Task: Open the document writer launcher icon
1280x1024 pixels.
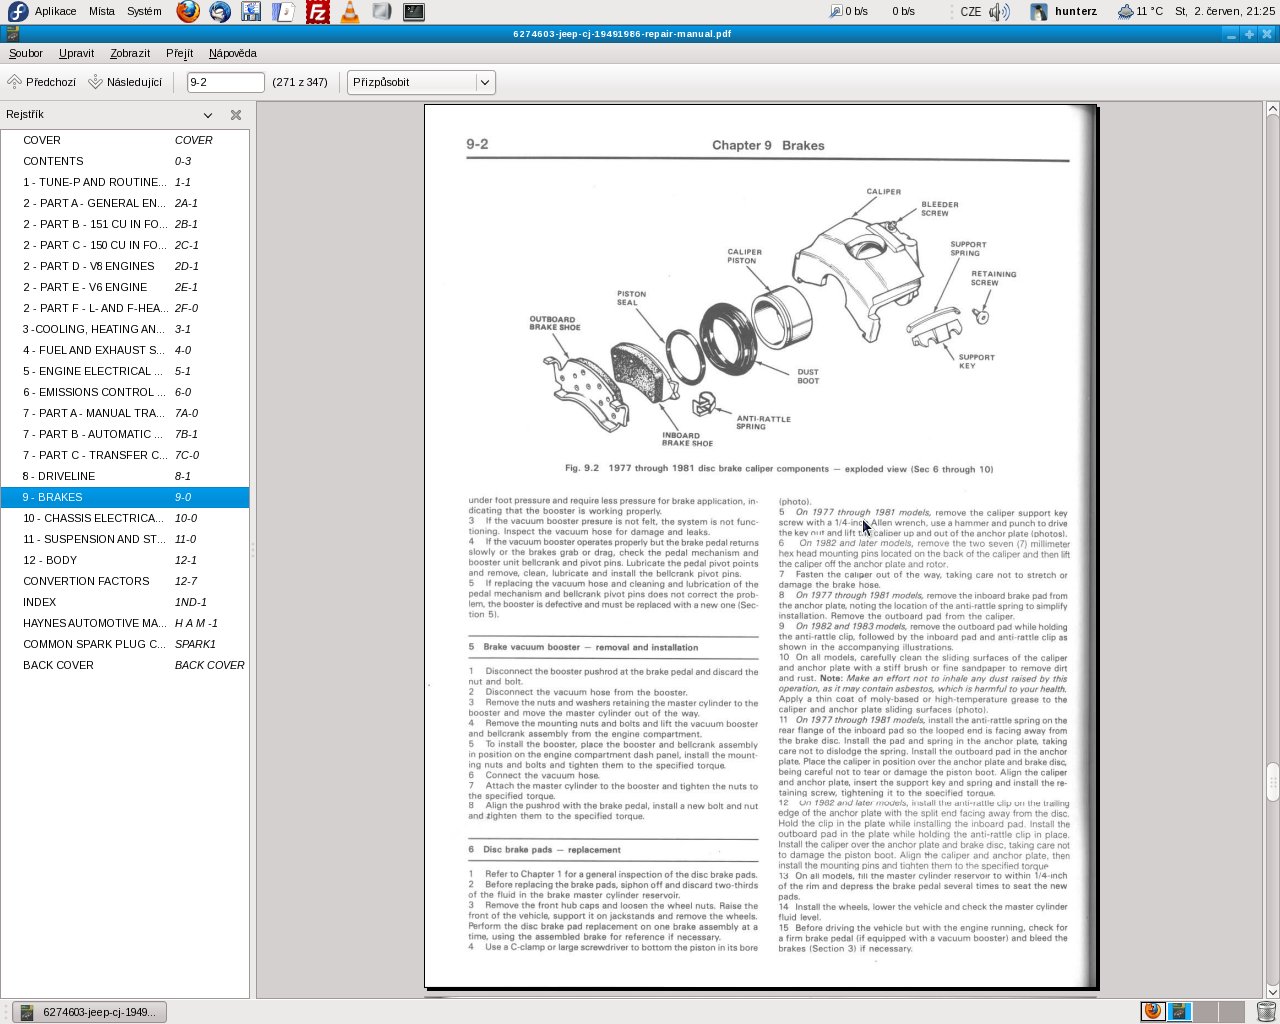Action: (x=284, y=12)
